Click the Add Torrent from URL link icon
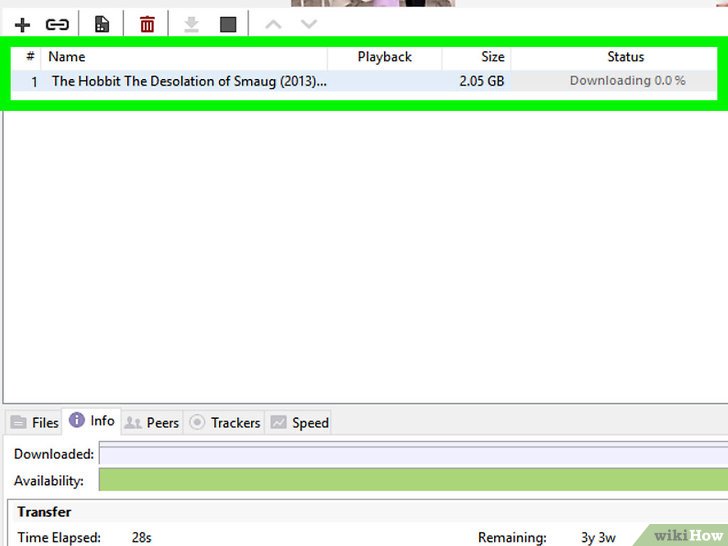 click(57, 25)
